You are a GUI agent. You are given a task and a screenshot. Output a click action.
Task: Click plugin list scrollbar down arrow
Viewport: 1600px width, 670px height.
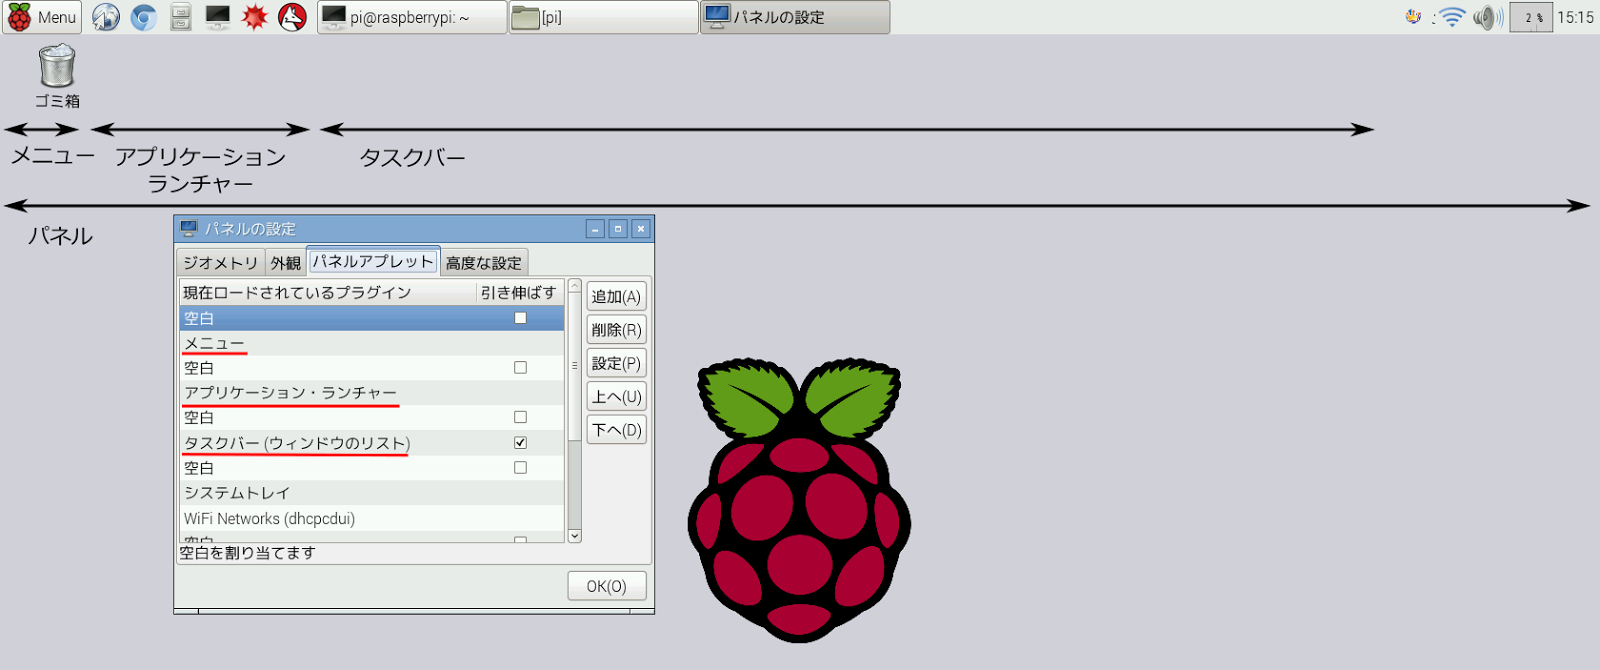click(574, 536)
